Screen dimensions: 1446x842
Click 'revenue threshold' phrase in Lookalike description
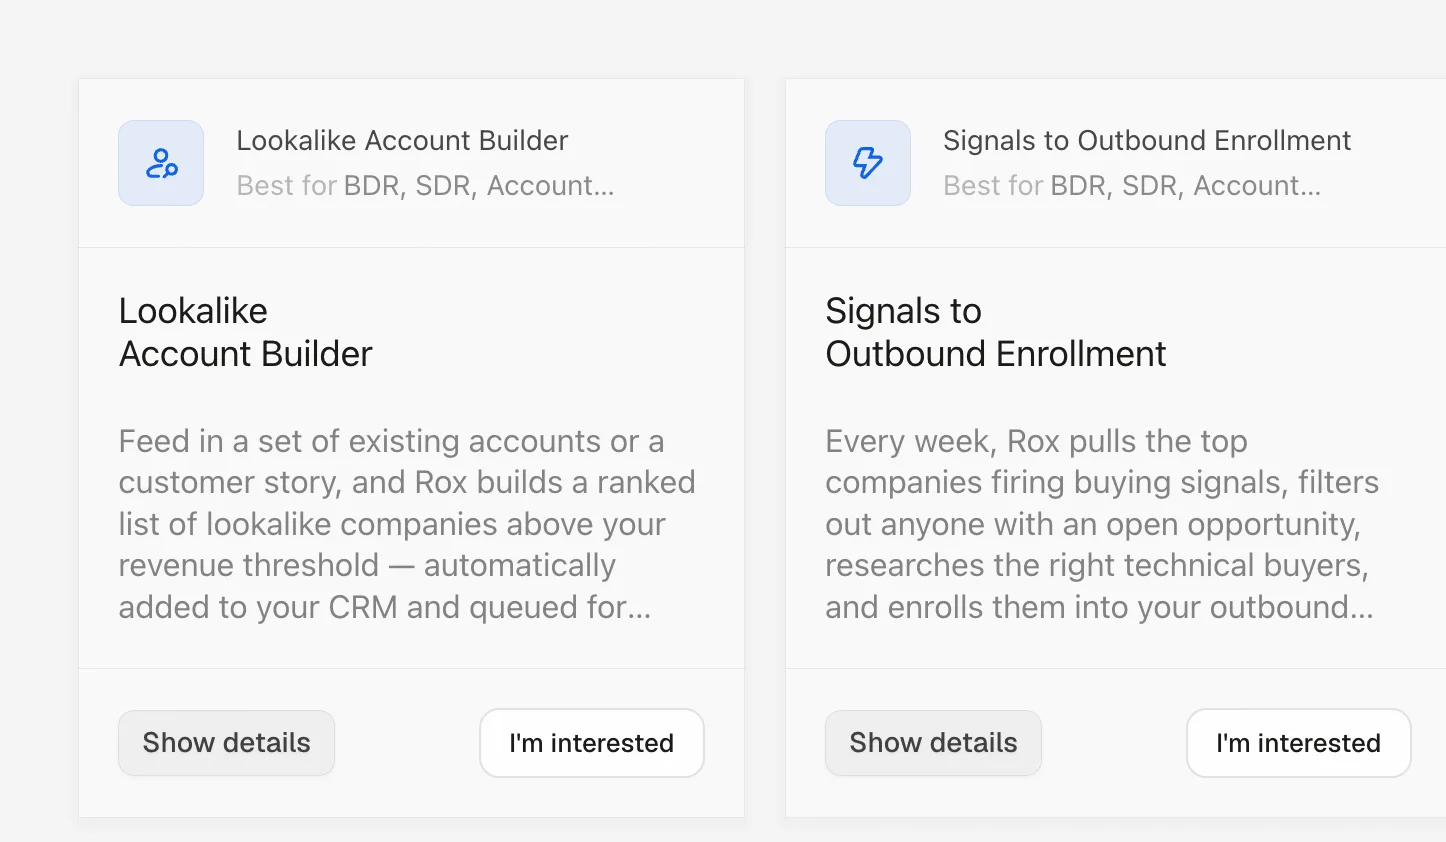(249, 566)
